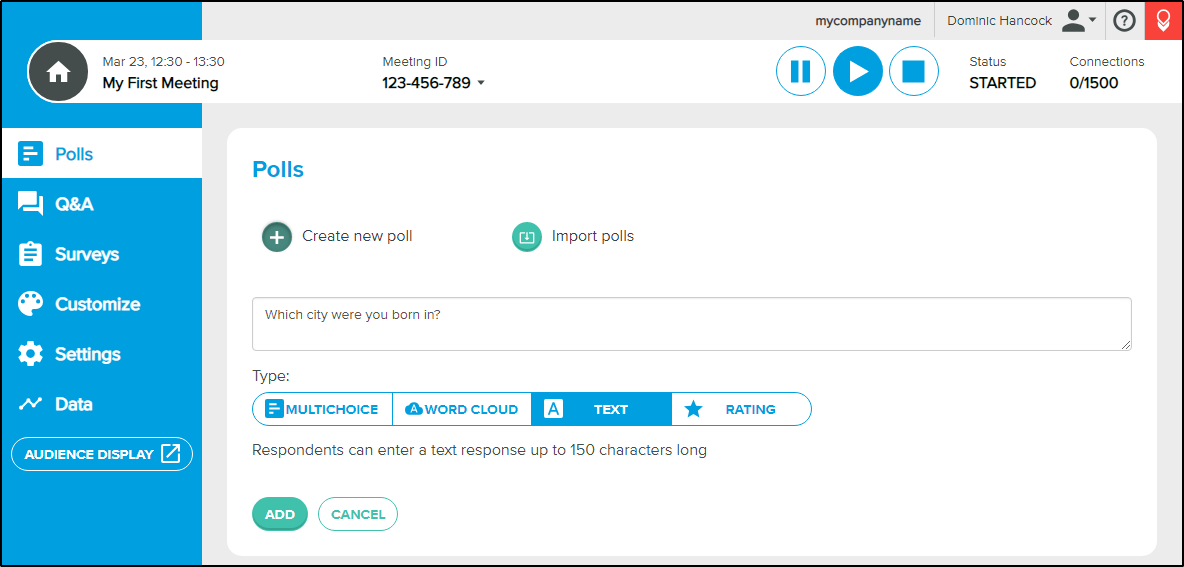Screen dimensions: 1184x567
Task: Pause the meeting with pause button
Action: point(800,72)
